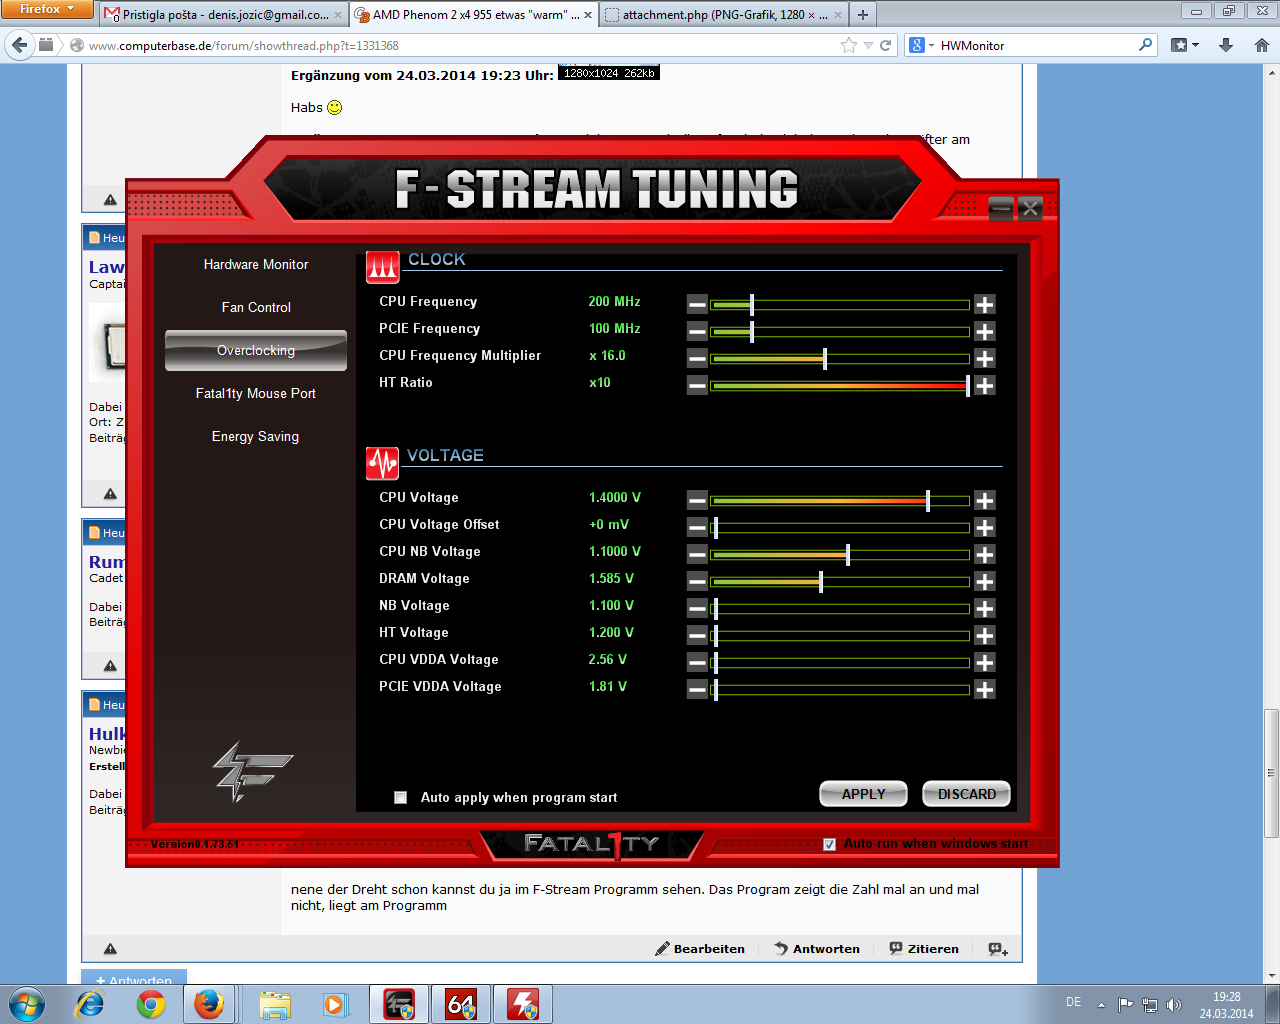1280x1024 pixels.
Task: Increase PCIE Frequency with its plus button
Action: click(985, 332)
